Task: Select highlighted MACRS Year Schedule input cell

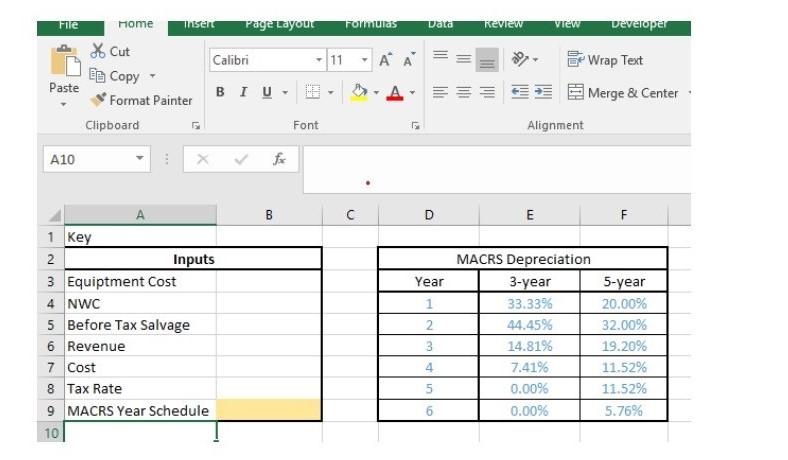Action: coord(268,410)
